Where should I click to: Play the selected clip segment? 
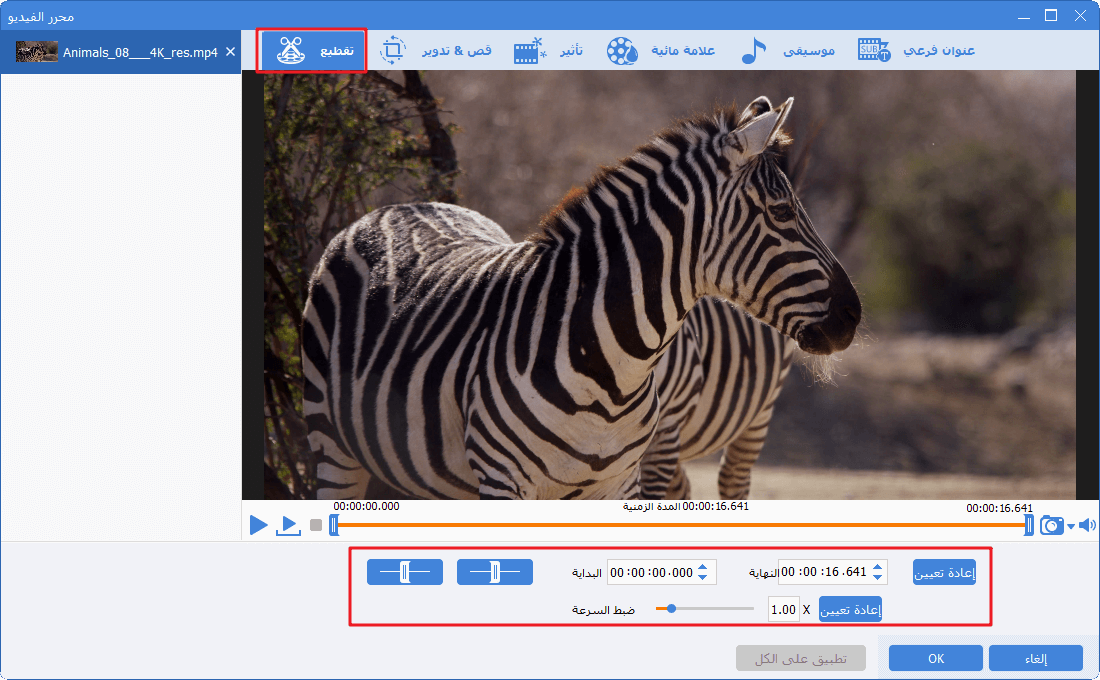coord(288,525)
